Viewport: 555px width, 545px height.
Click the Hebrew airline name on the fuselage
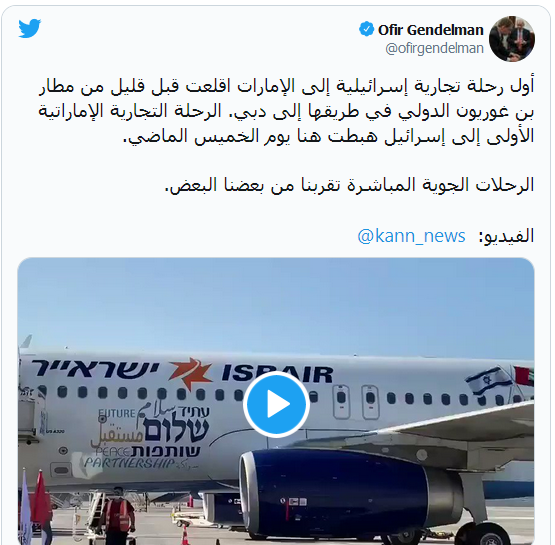(x=95, y=368)
